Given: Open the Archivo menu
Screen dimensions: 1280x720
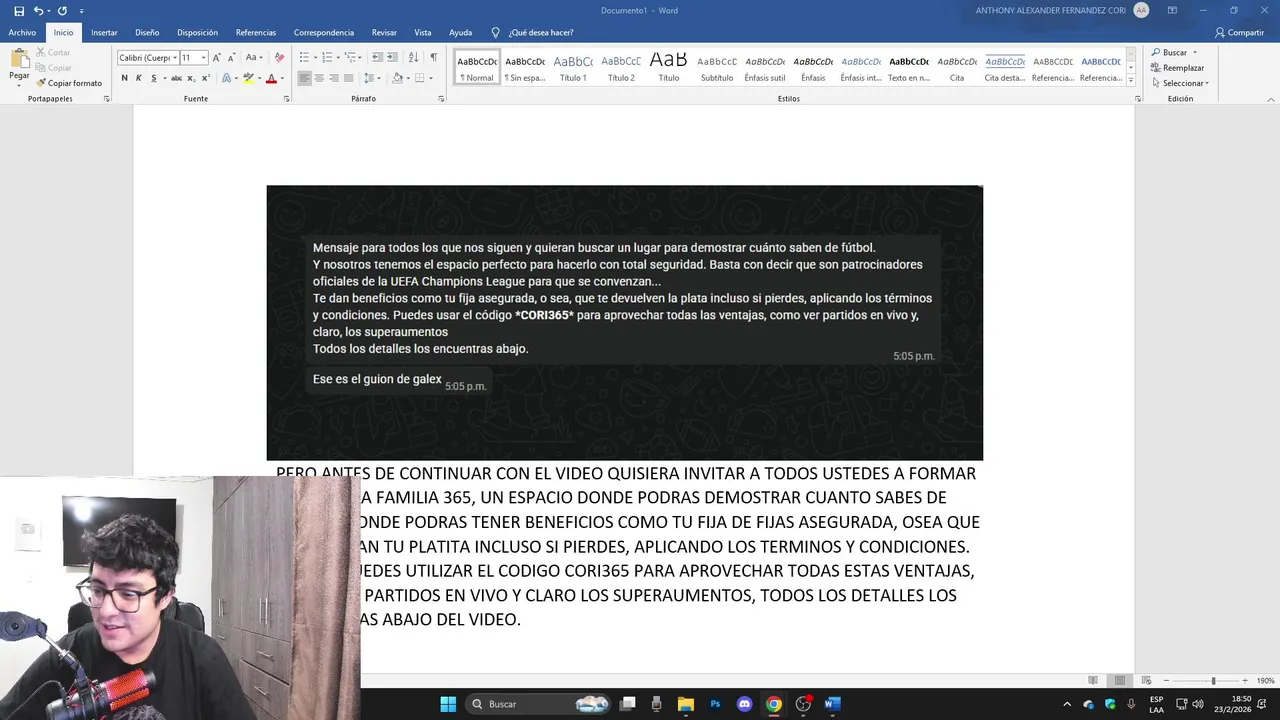Looking at the screenshot, I should pyautogui.click(x=22, y=33).
